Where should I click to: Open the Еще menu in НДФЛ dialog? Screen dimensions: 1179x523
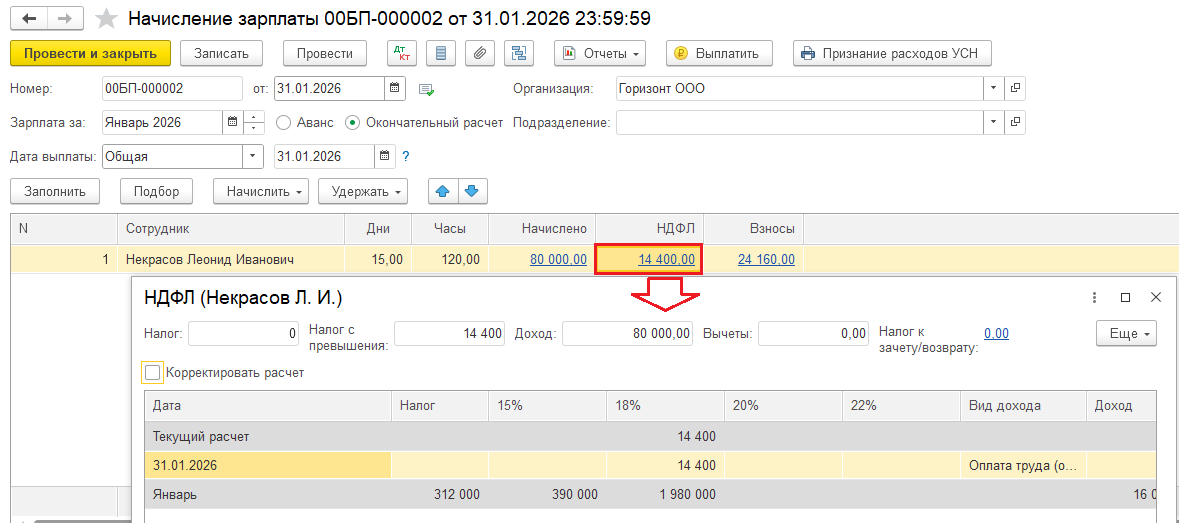pos(1126,334)
